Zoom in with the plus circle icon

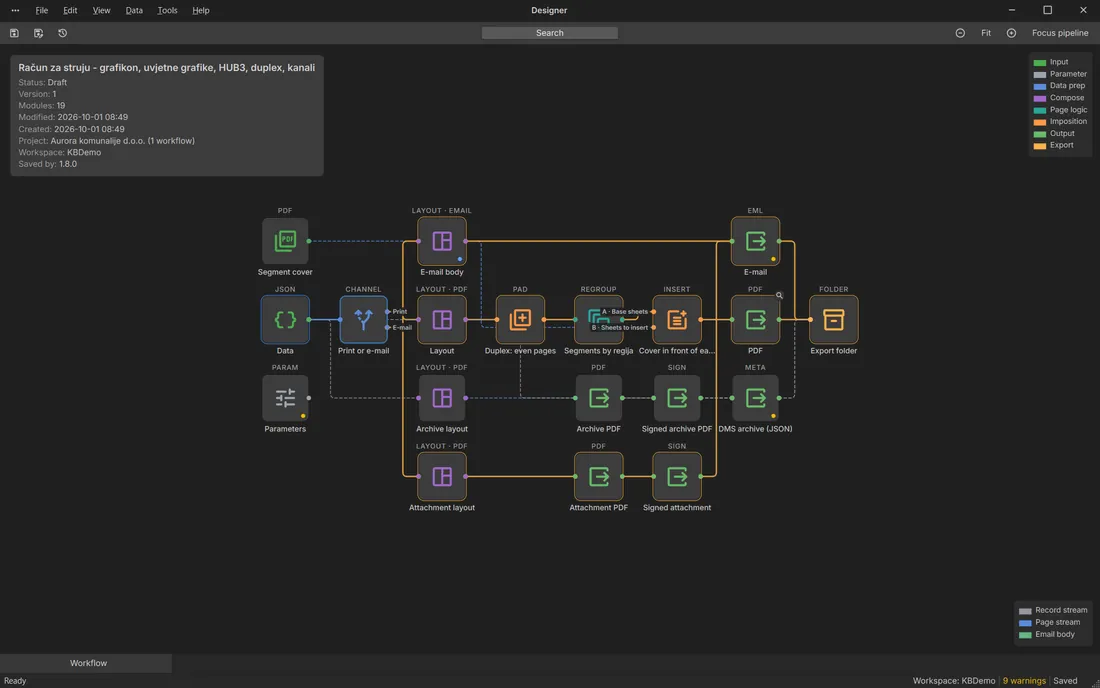click(x=1011, y=33)
